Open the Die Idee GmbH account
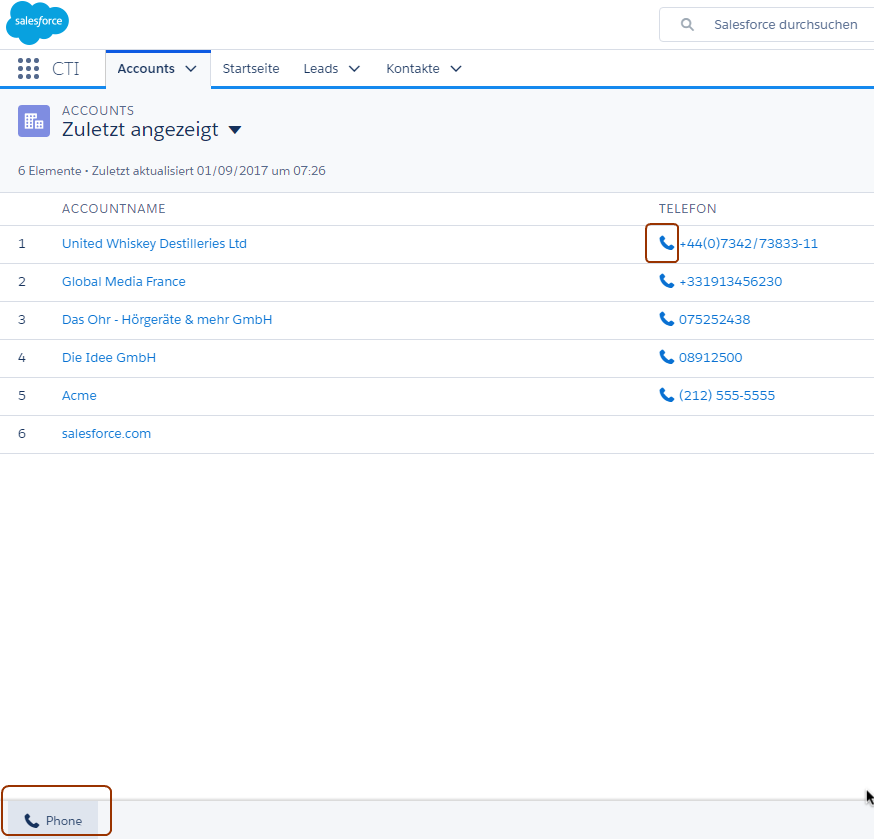 (109, 357)
